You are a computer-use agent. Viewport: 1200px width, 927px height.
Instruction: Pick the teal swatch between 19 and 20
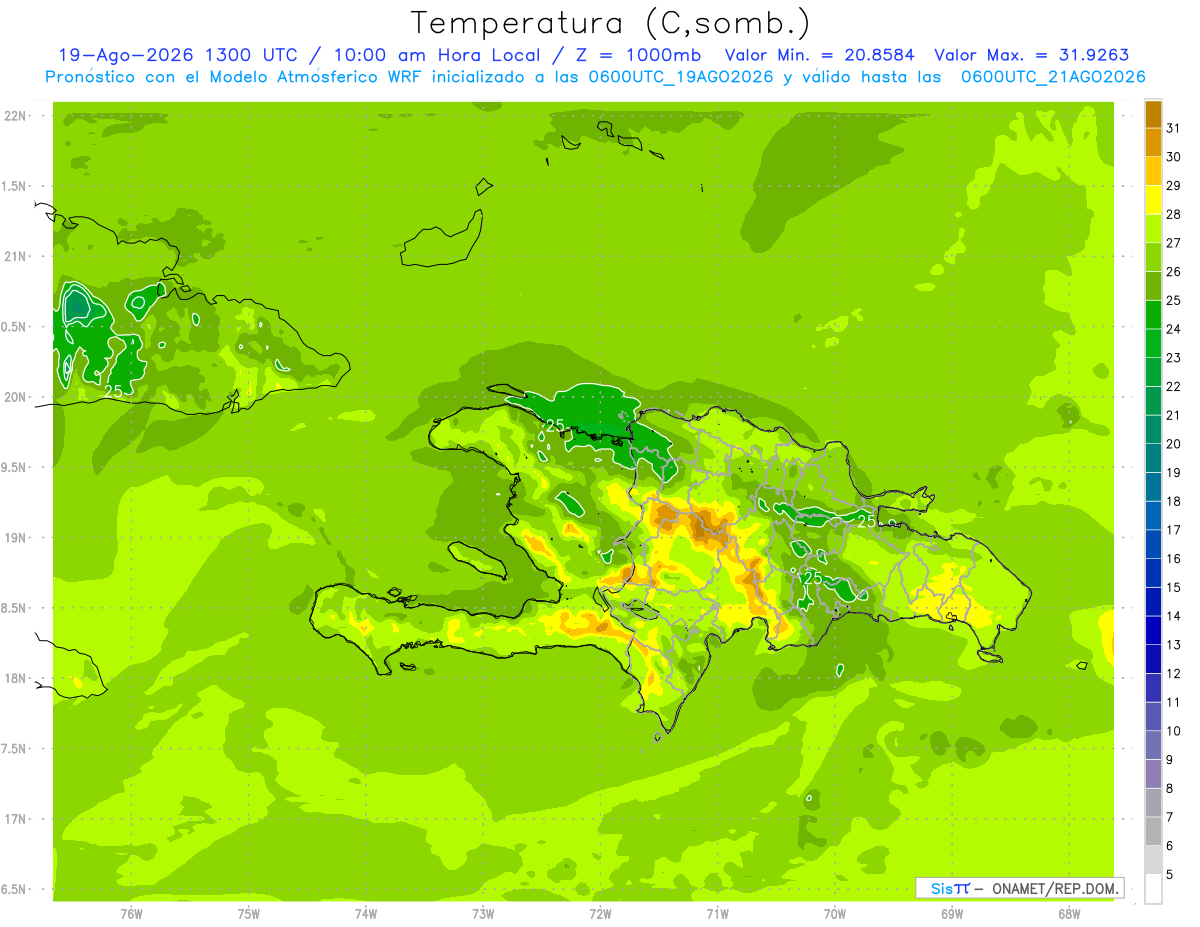point(1153,458)
